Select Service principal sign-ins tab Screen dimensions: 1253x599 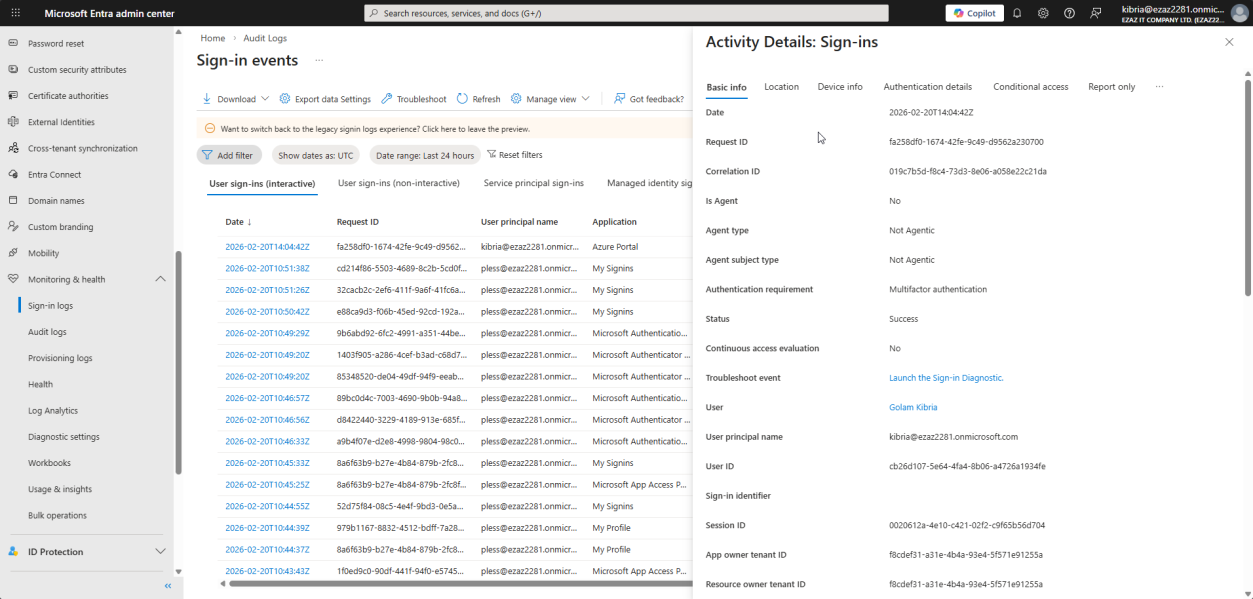point(534,183)
